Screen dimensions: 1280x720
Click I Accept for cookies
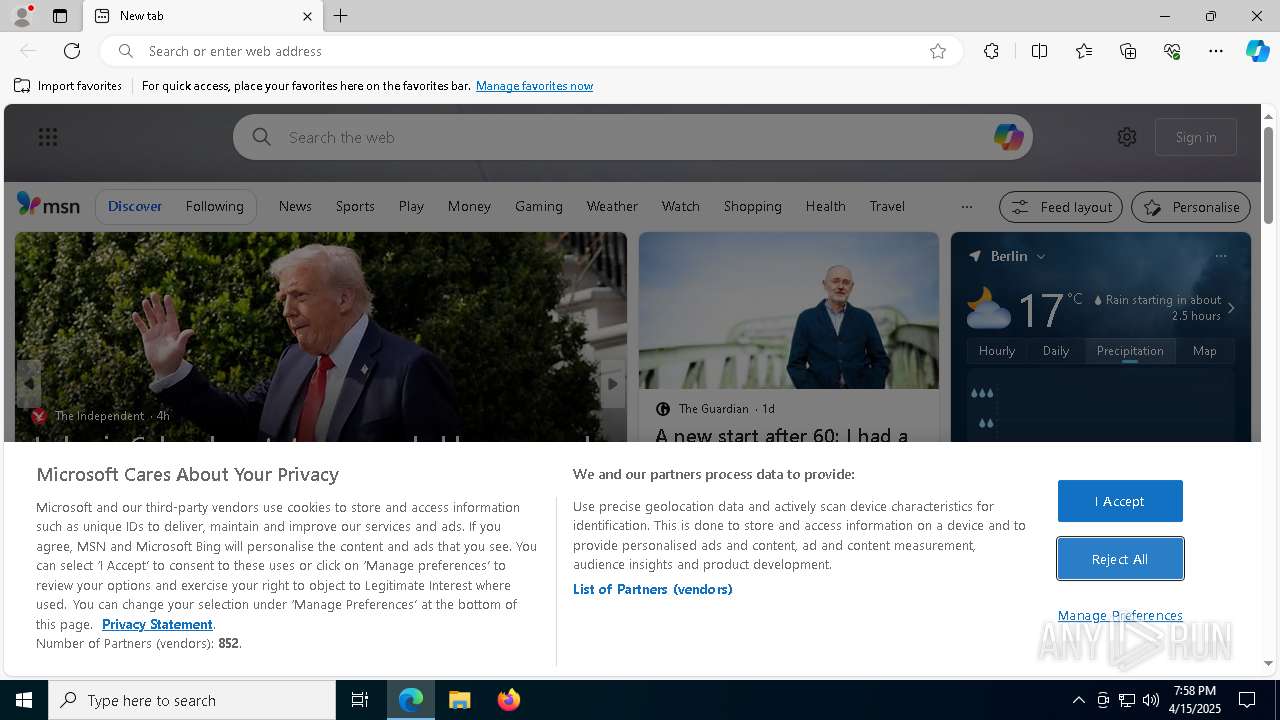point(1120,501)
